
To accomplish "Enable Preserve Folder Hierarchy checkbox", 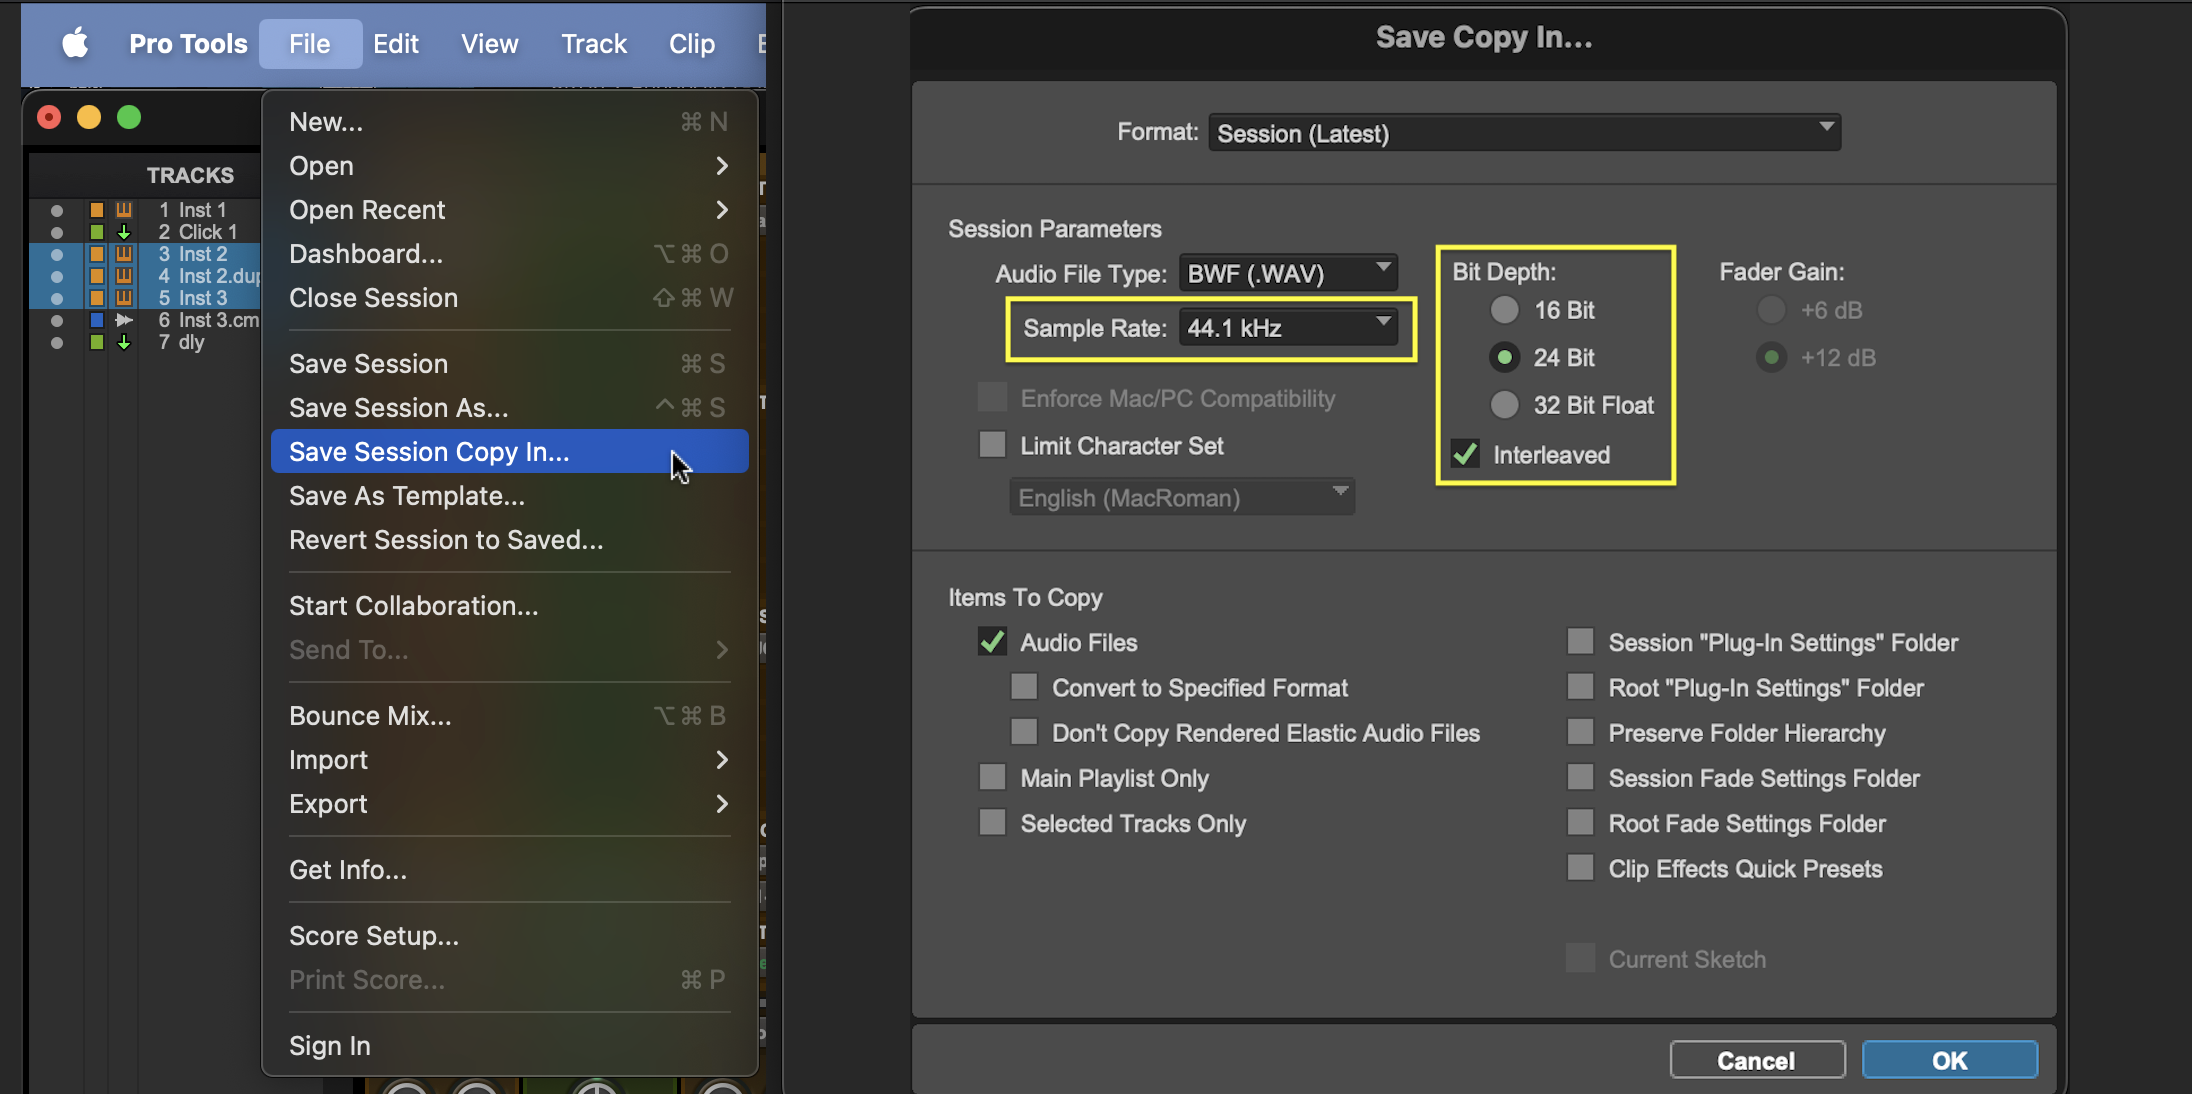I will [x=1580, y=732].
